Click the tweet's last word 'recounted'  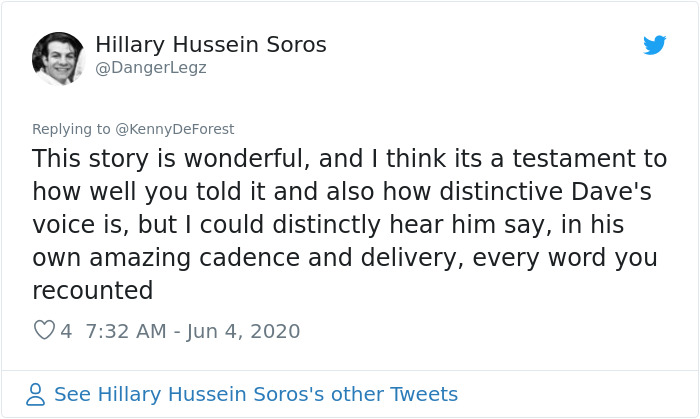pos(93,290)
